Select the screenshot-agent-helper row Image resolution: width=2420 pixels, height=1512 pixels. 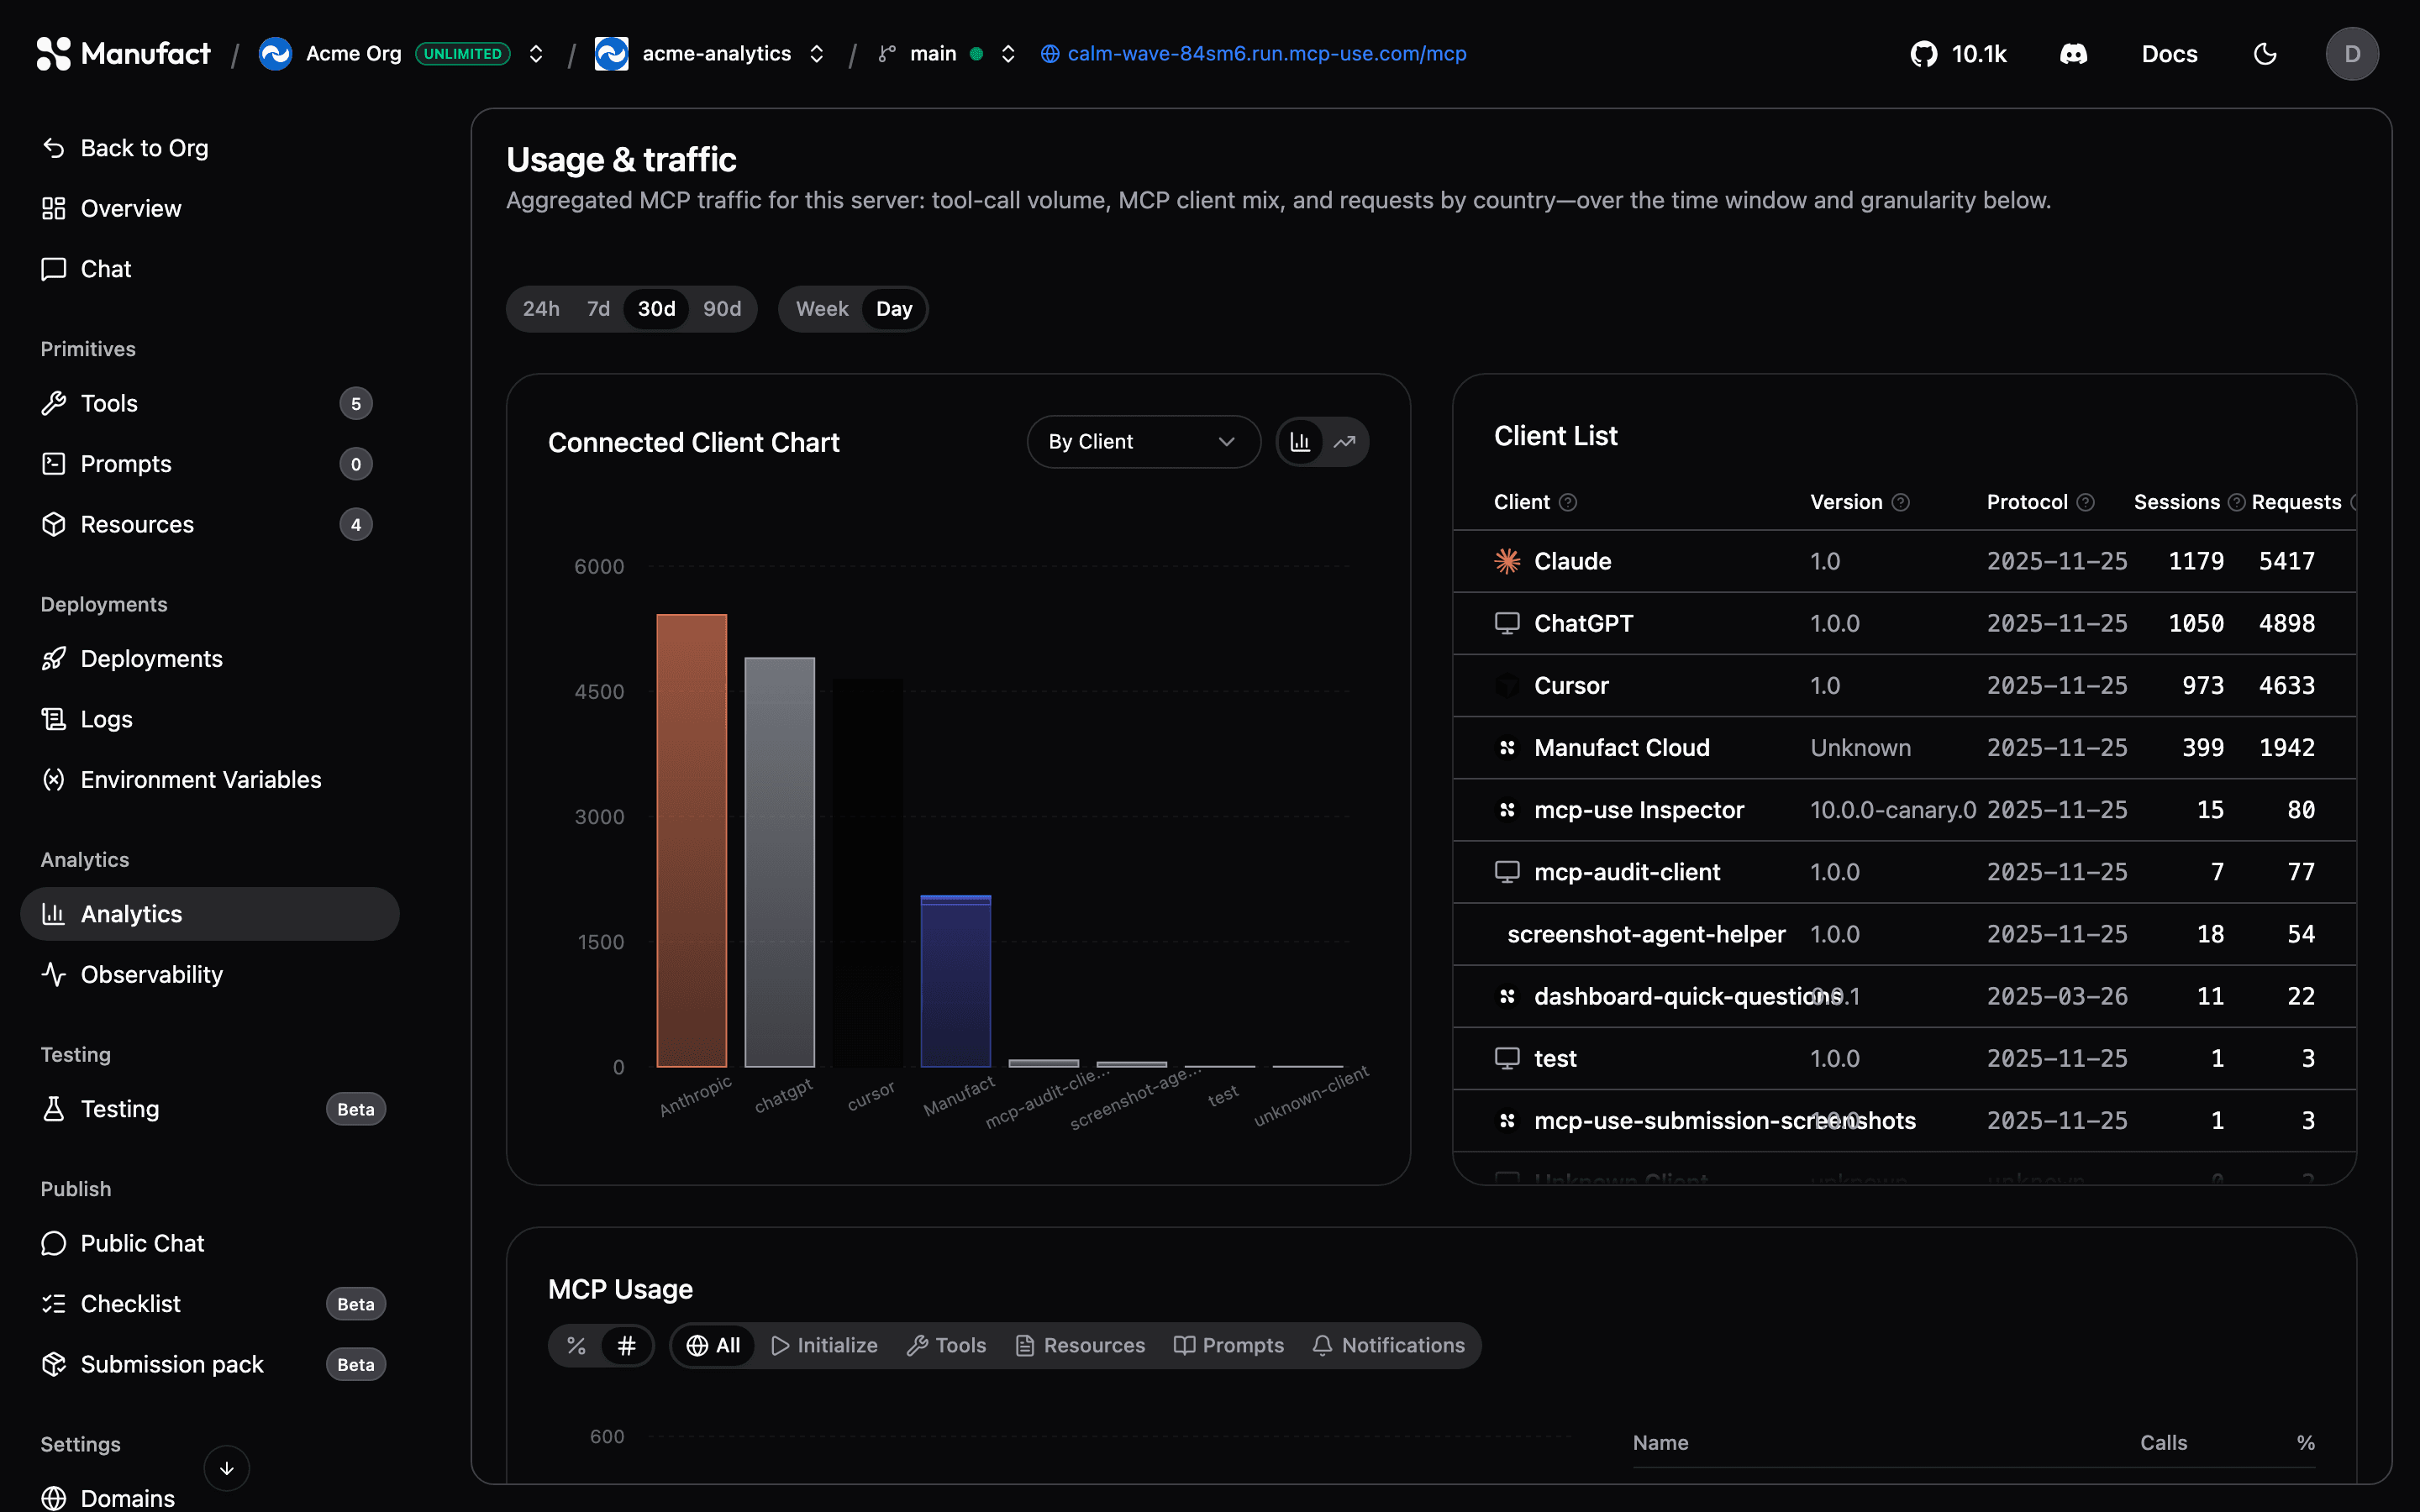1904,934
